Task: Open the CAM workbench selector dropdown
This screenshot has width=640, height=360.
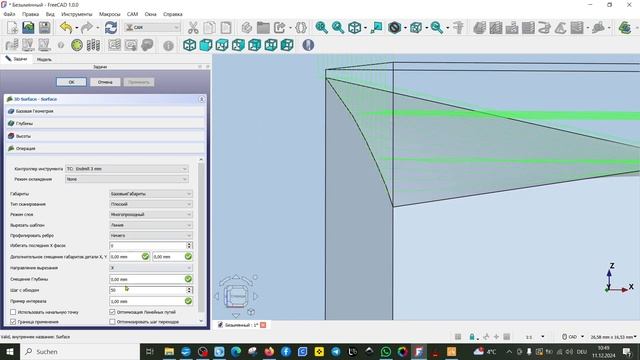Action: [x=152, y=27]
